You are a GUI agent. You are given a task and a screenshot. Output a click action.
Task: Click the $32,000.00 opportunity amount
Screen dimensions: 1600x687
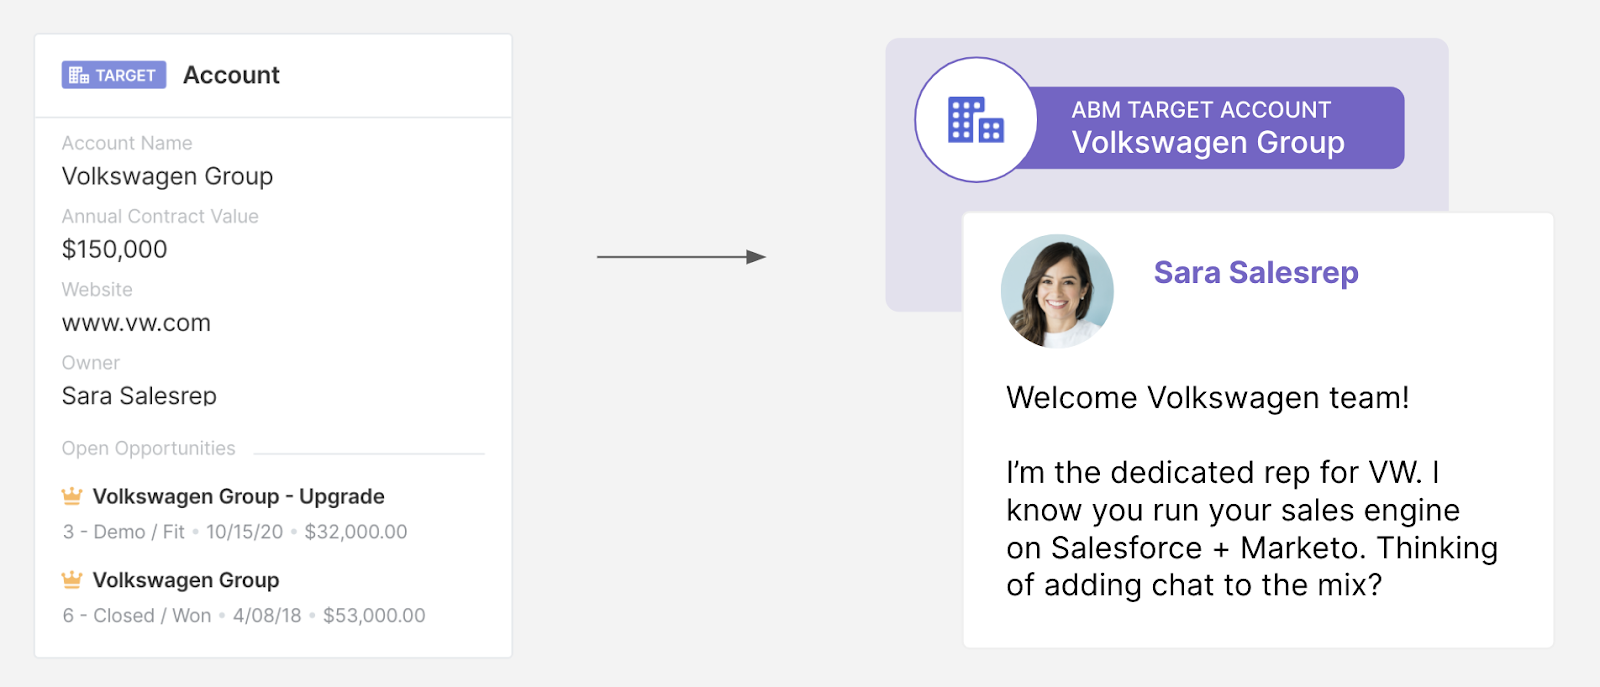[x=356, y=532]
